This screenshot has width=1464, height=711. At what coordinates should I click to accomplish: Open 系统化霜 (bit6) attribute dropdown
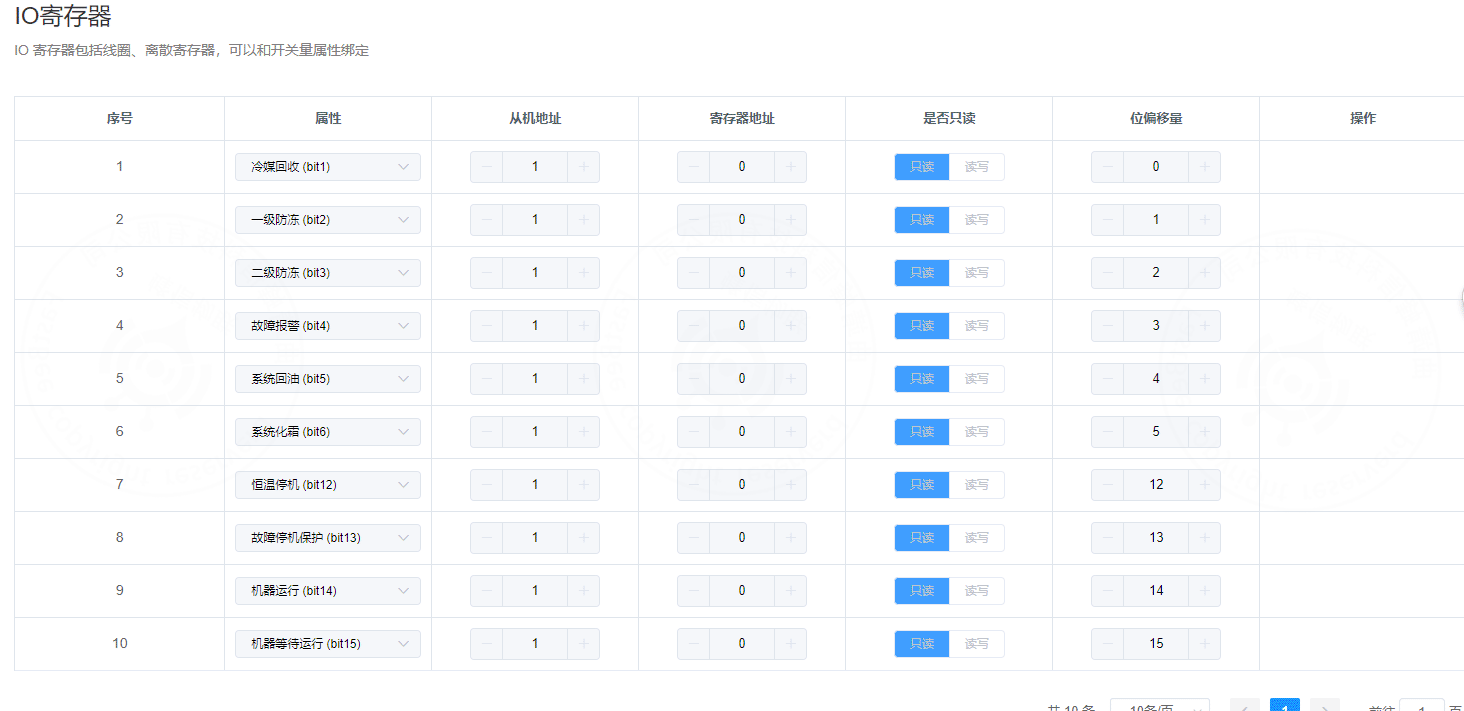coord(328,432)
